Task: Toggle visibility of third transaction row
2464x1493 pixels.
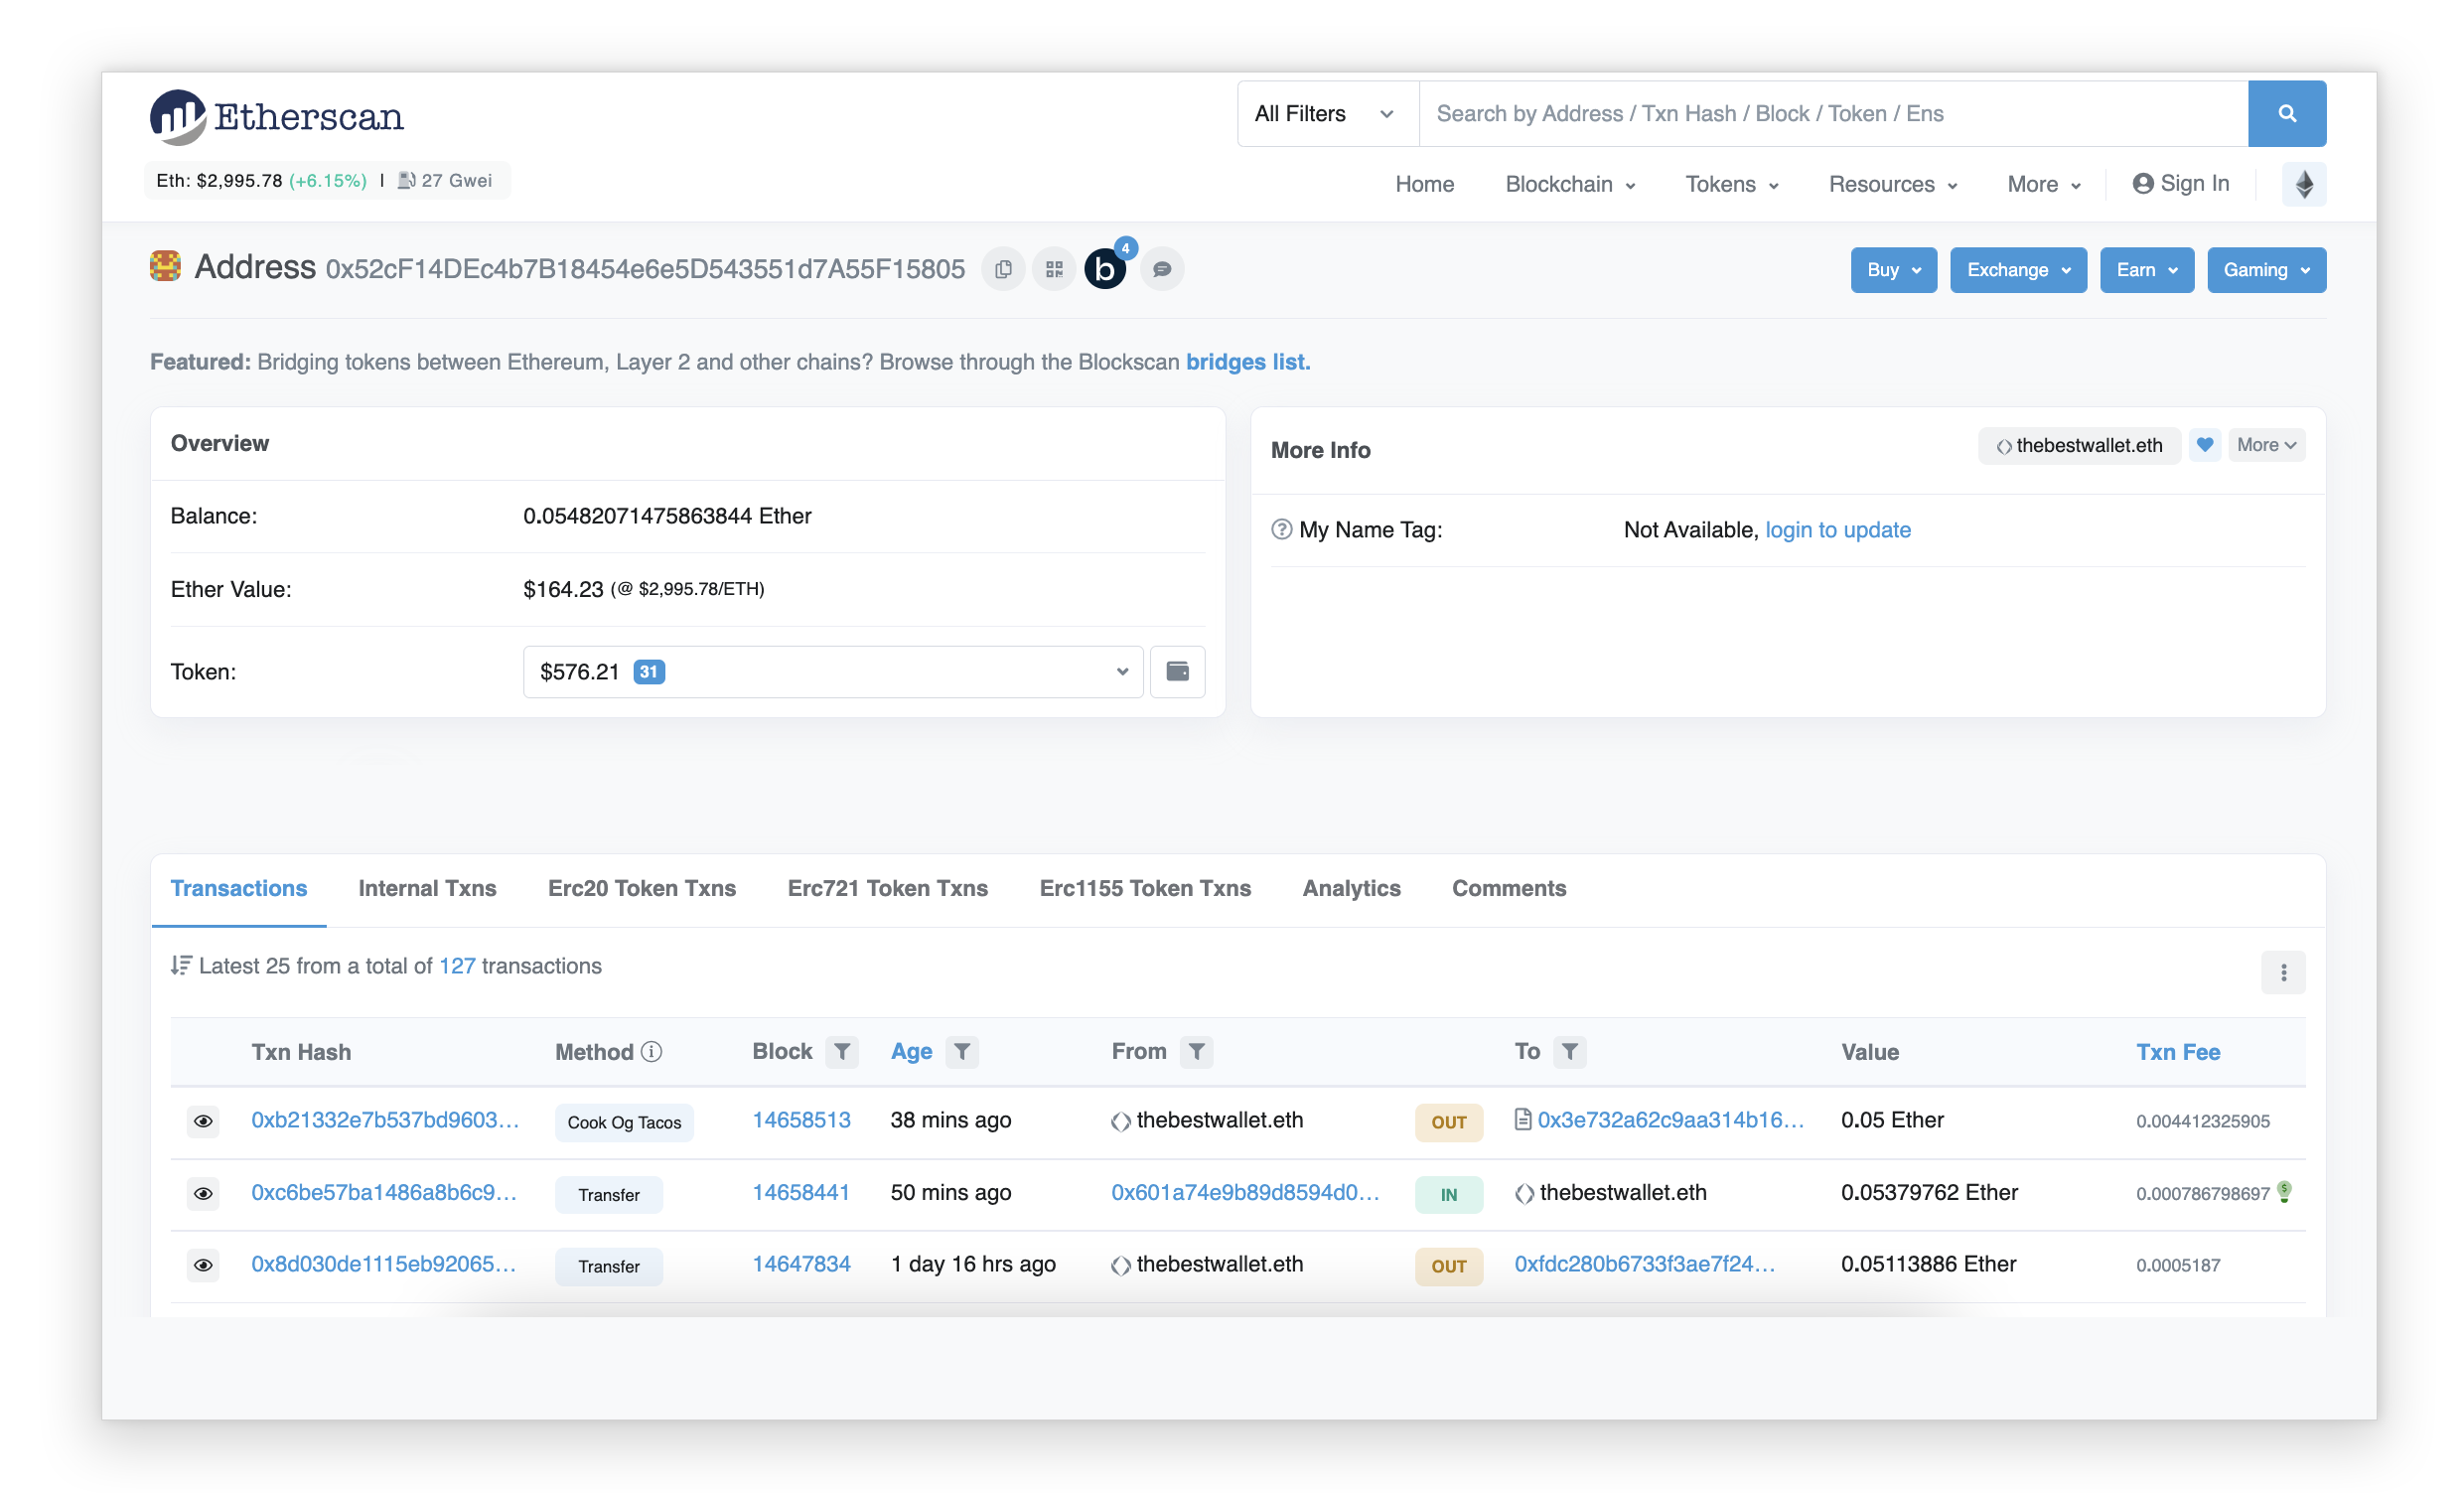Action: (203, 1265)
